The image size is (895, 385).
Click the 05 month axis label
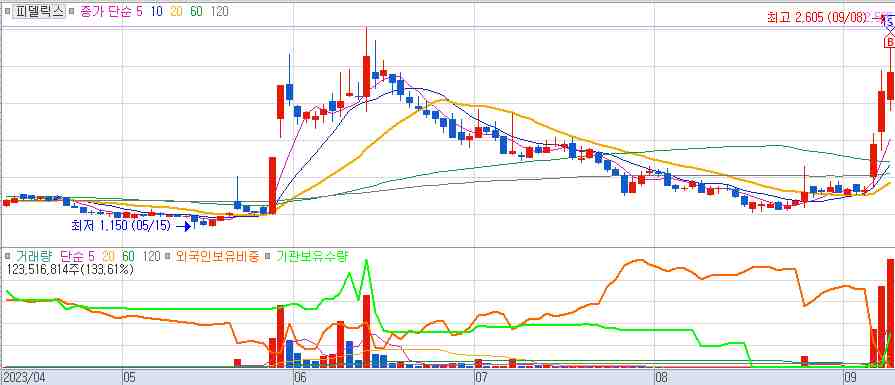click(x=131, y=377)
